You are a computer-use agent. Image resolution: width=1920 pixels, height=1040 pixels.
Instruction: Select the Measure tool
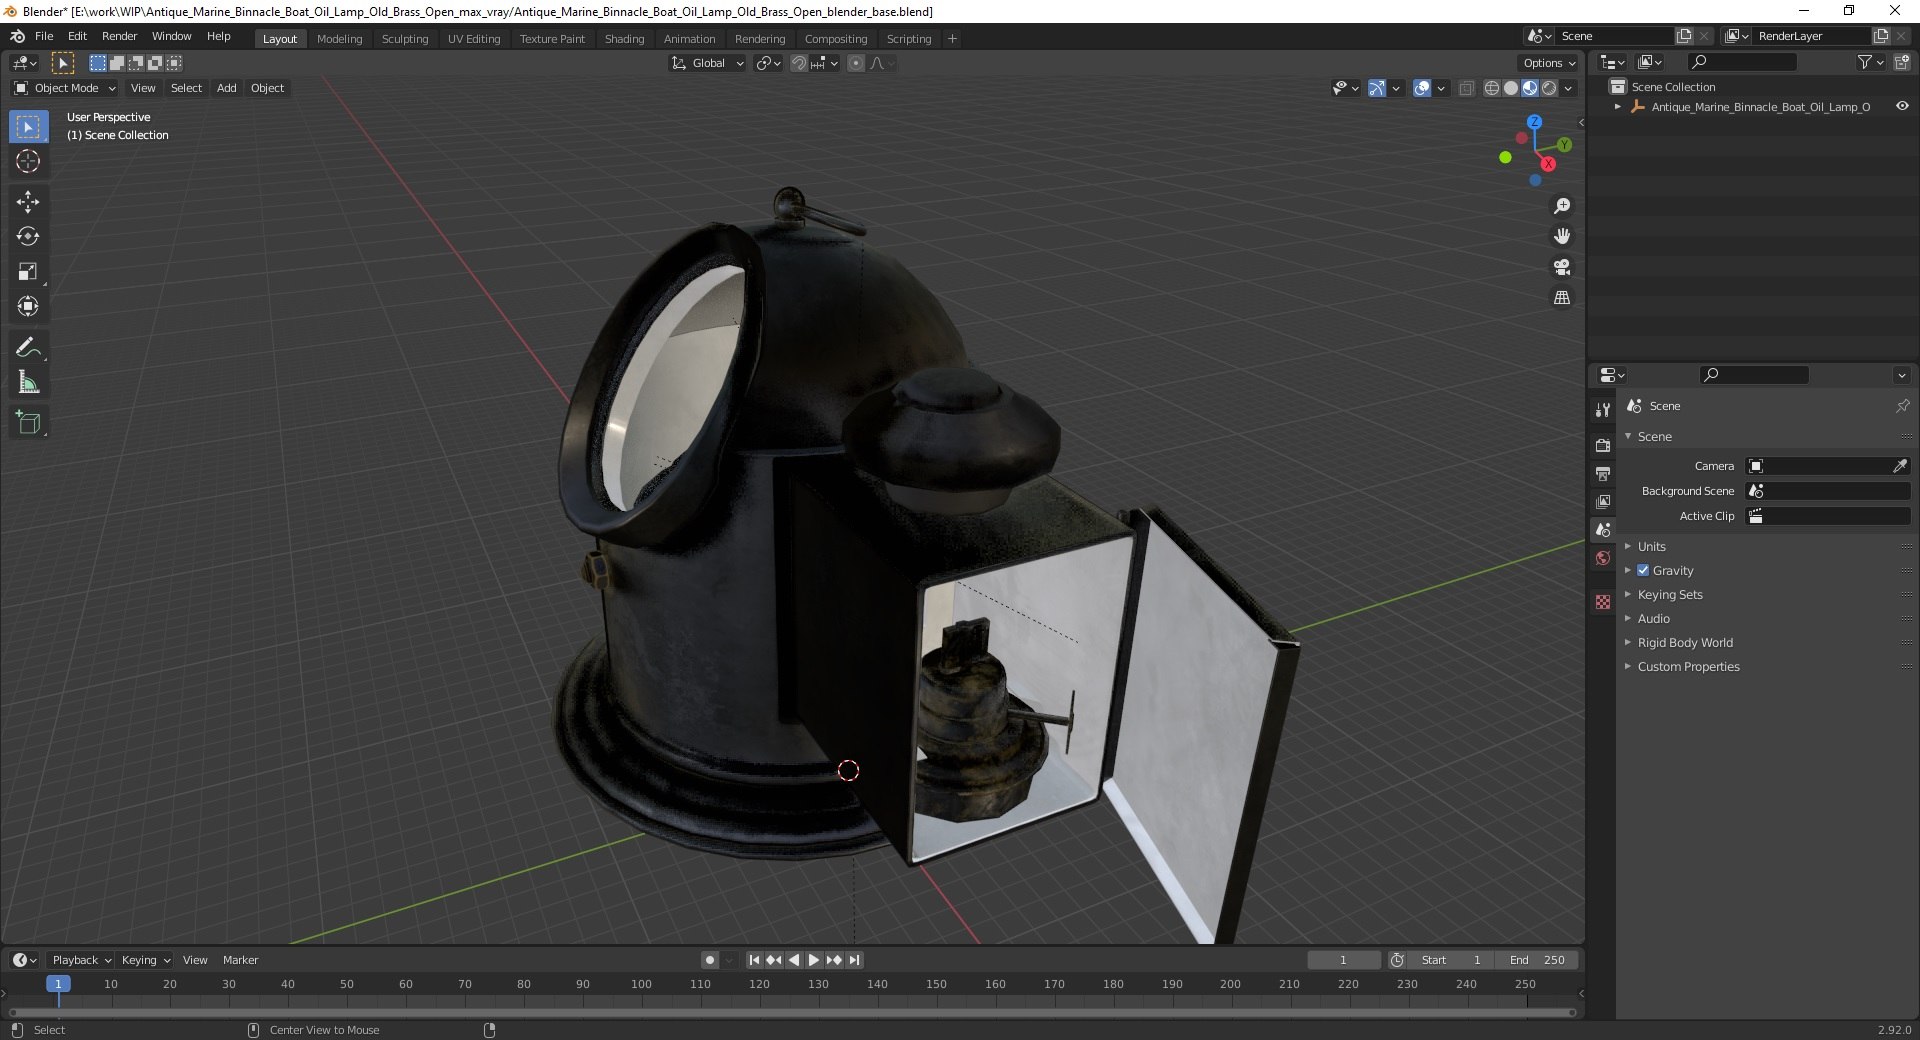28,383
